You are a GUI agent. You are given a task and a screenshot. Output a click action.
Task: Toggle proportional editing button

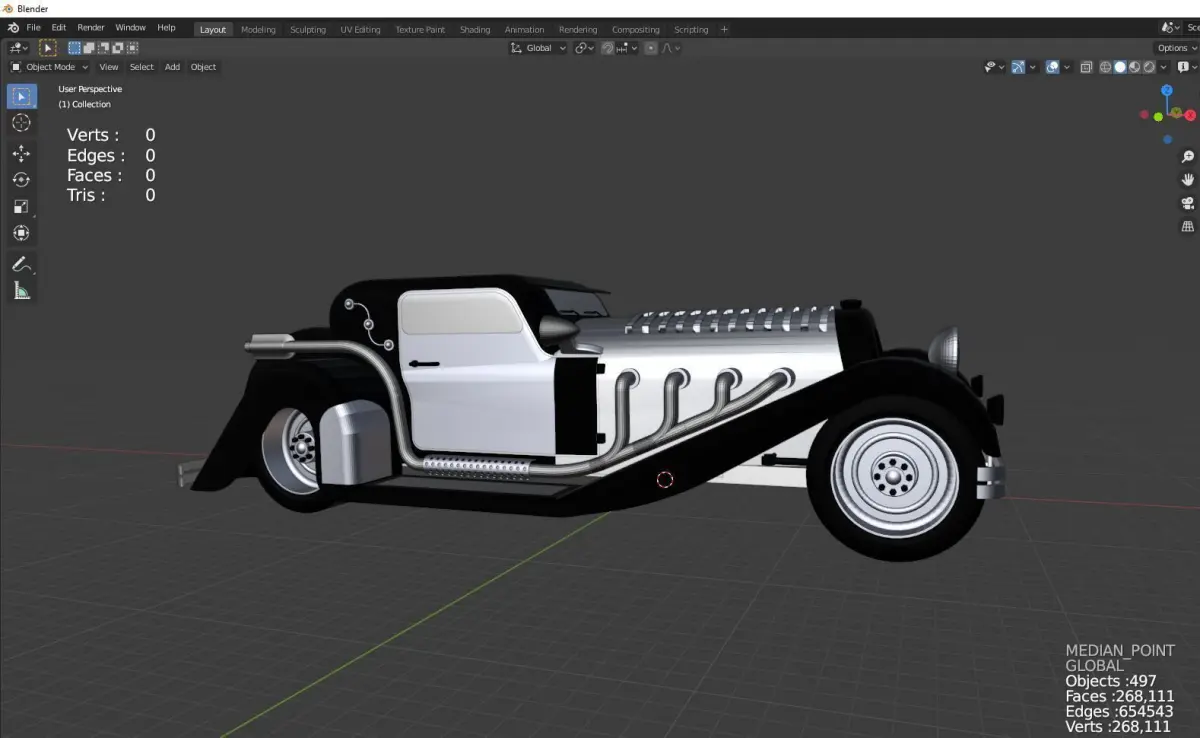651,48
